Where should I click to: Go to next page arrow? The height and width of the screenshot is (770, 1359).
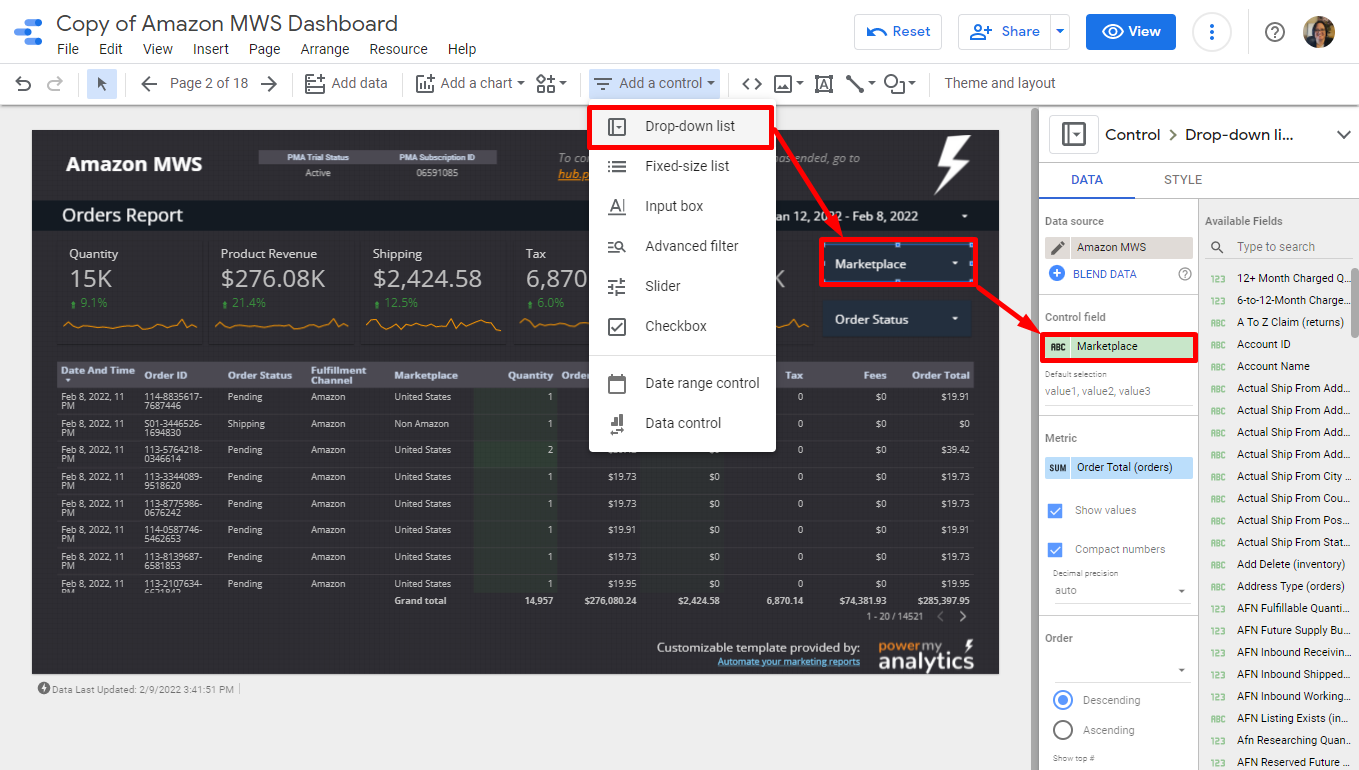coord(268,84)
